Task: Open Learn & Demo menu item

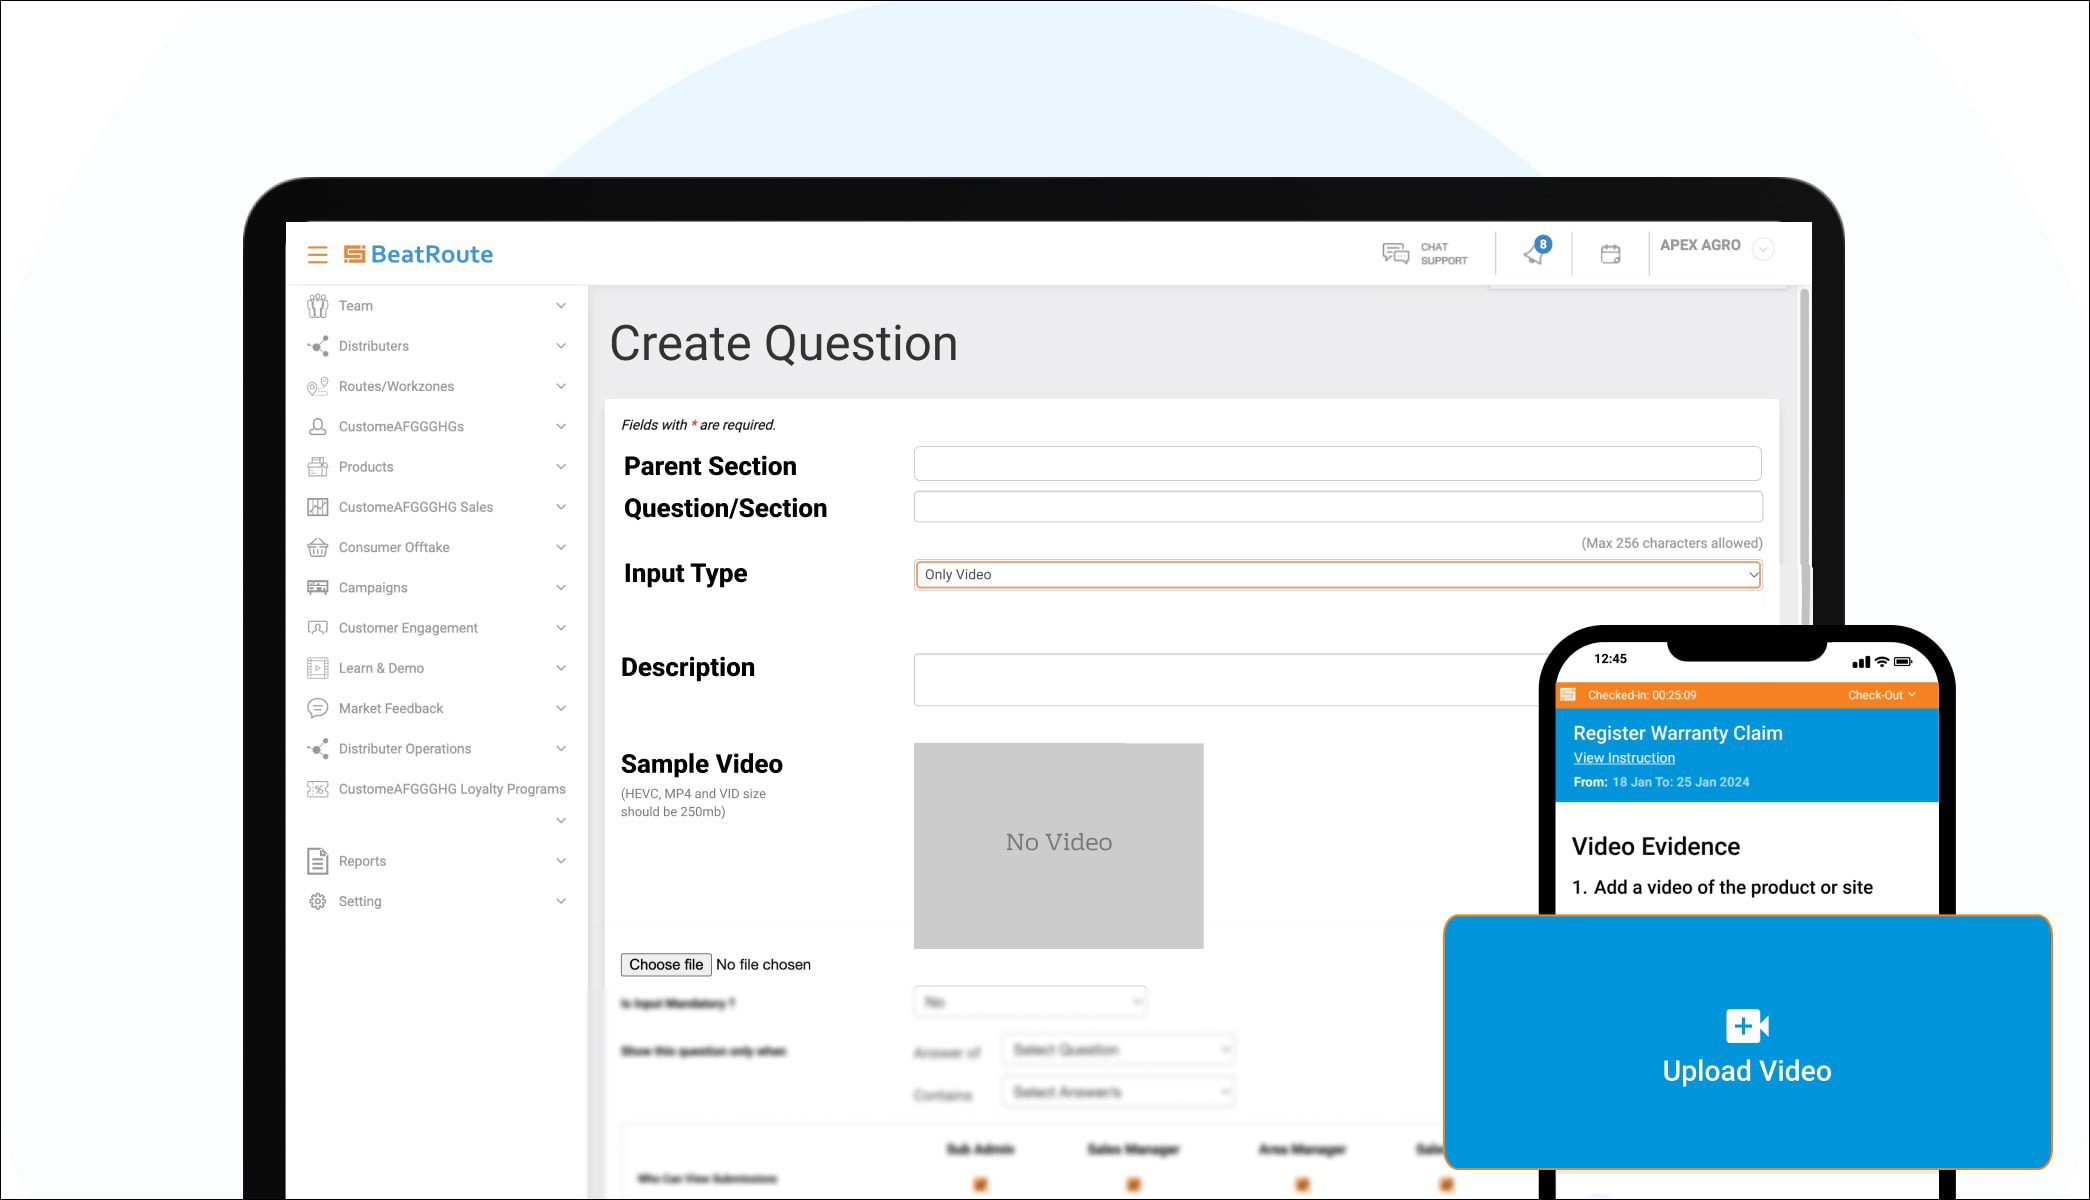Action: [381, 668]
